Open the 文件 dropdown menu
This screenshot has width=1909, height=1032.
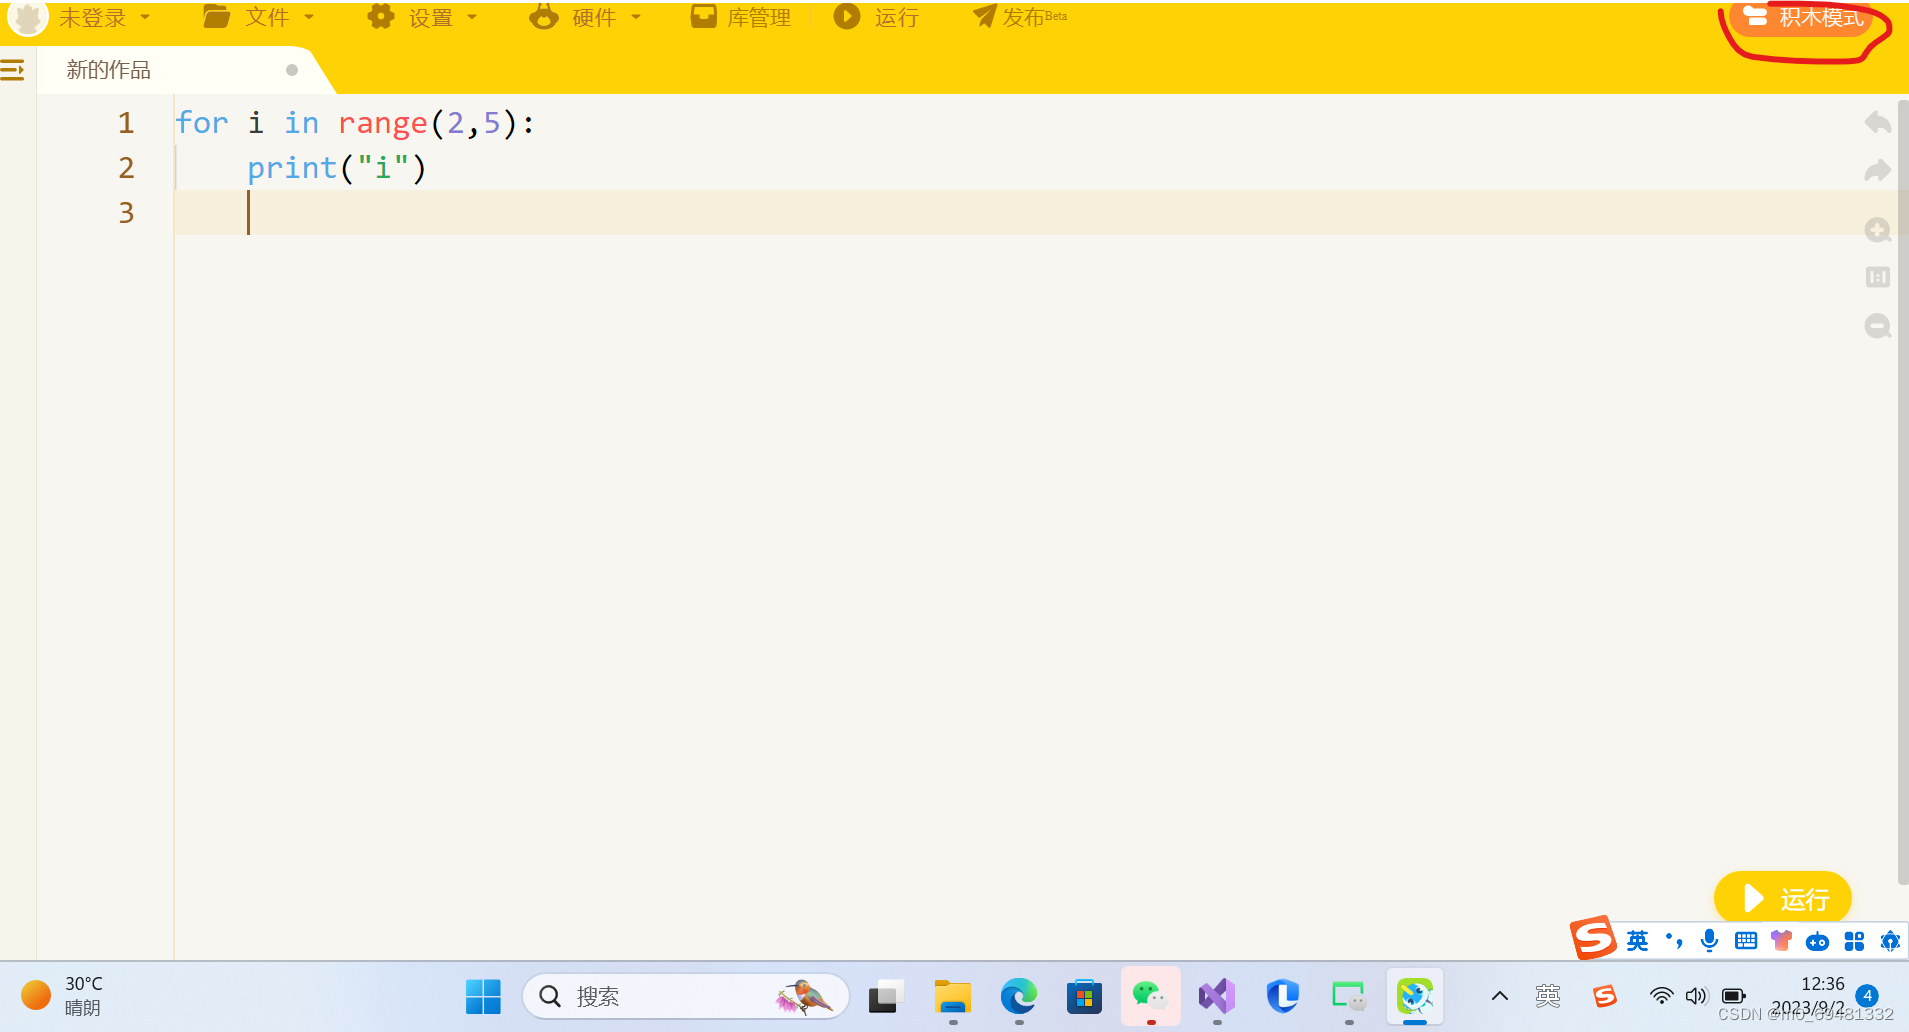(265, 17)
